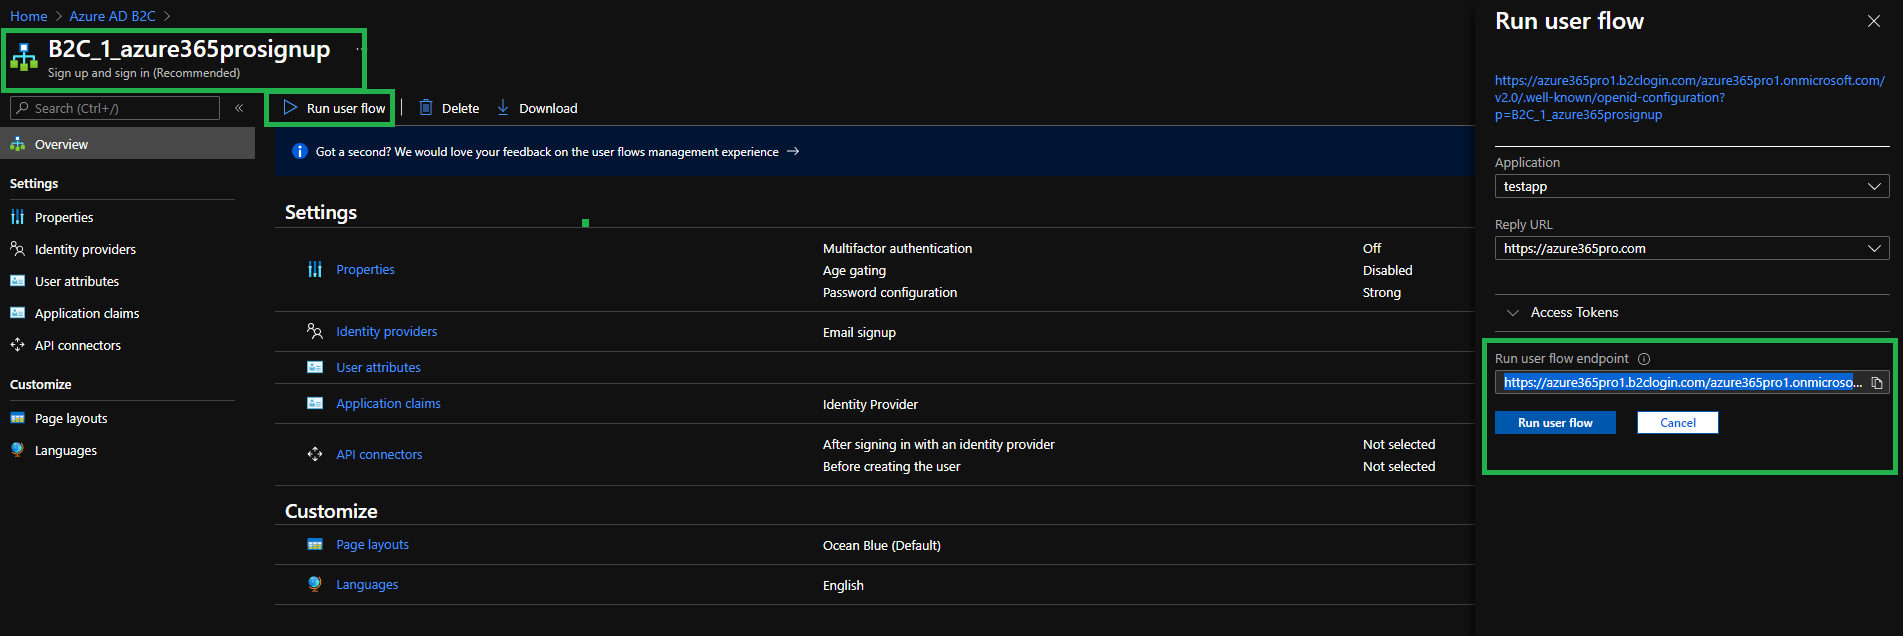Click the sidebar API connectors icon
This screenshot has height=636, width=1903.
[18, 345]
